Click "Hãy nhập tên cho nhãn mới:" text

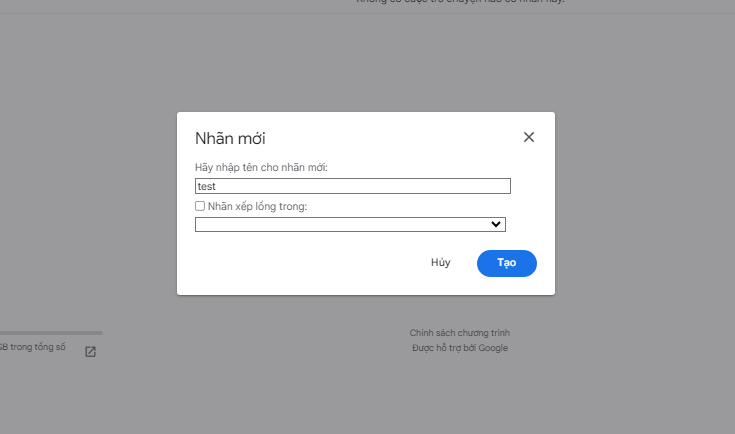click(x=262, y=167)
